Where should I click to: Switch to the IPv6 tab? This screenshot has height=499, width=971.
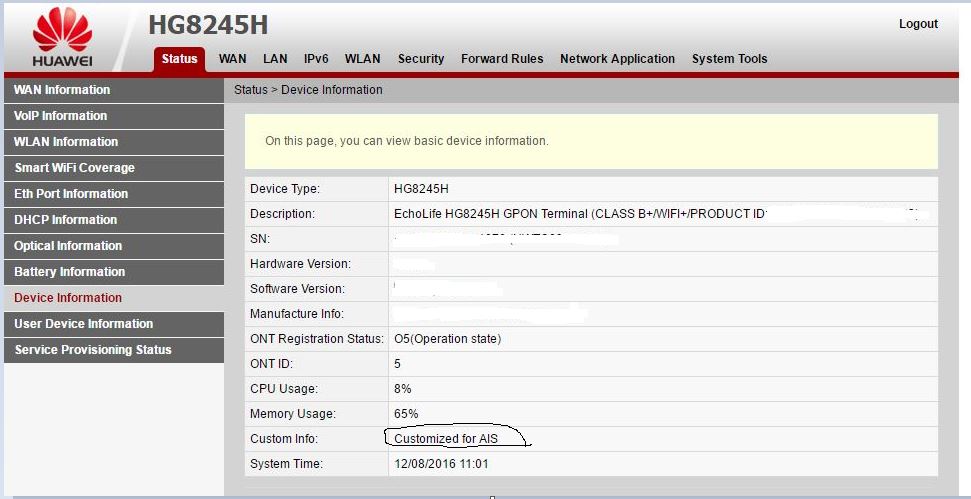pos(316,59)
